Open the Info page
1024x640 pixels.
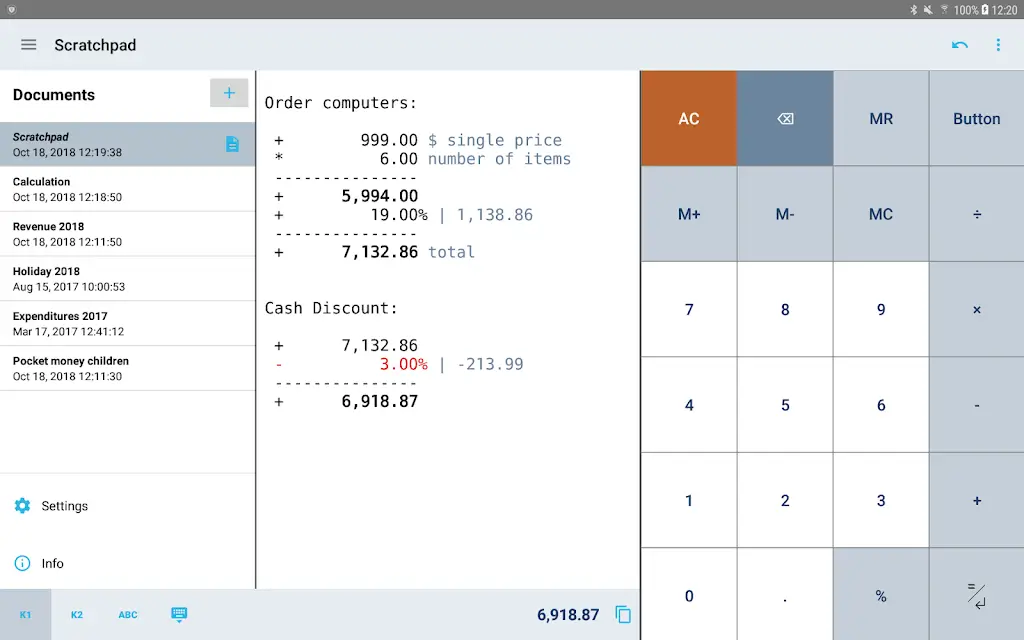pos(52,563)
